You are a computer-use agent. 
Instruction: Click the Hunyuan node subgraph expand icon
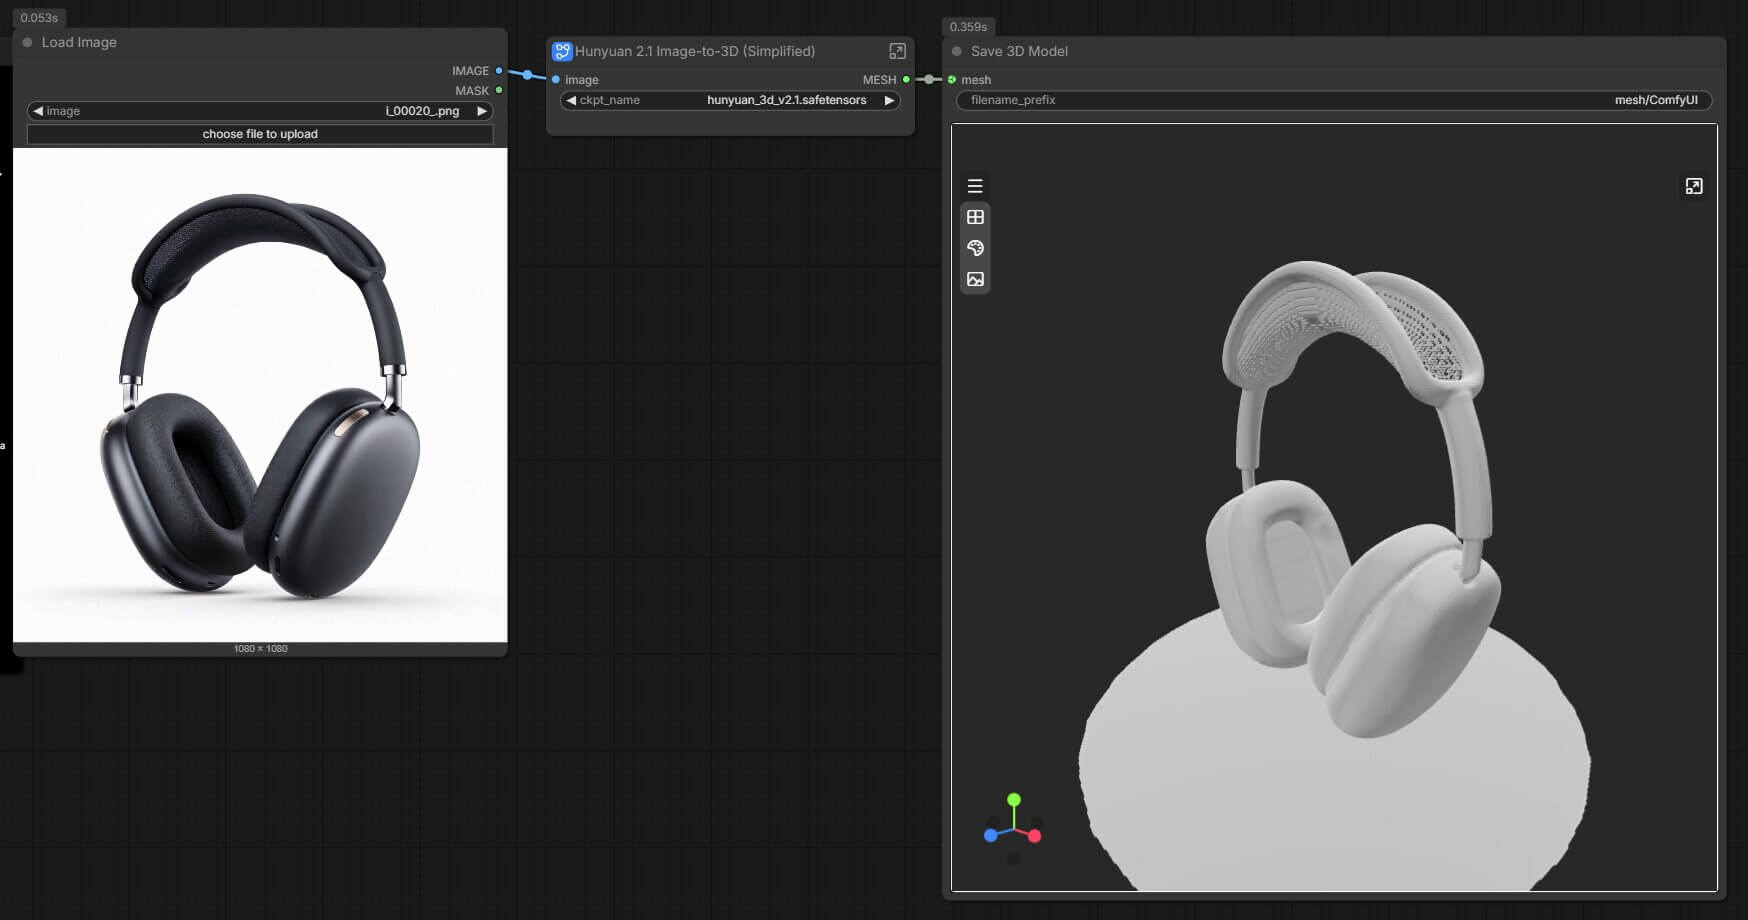(x=897, y=51)
